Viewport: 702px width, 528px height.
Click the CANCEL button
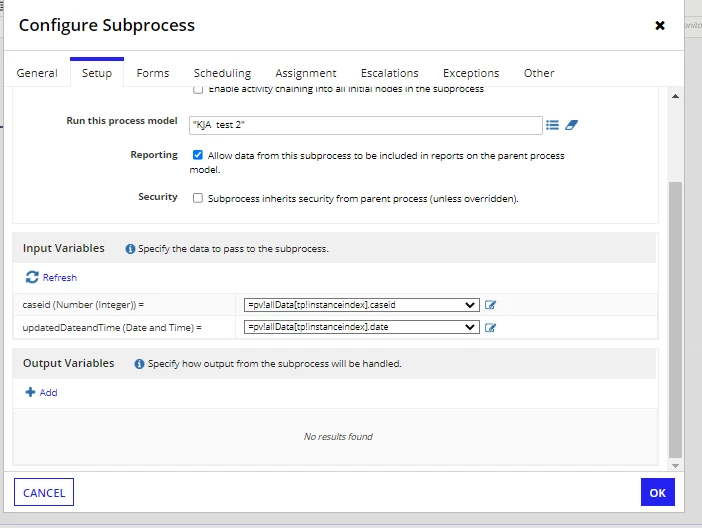44,492
